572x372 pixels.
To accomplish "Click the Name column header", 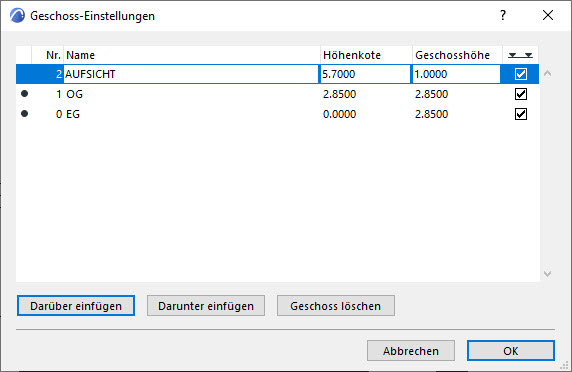I will click(192, 55).
